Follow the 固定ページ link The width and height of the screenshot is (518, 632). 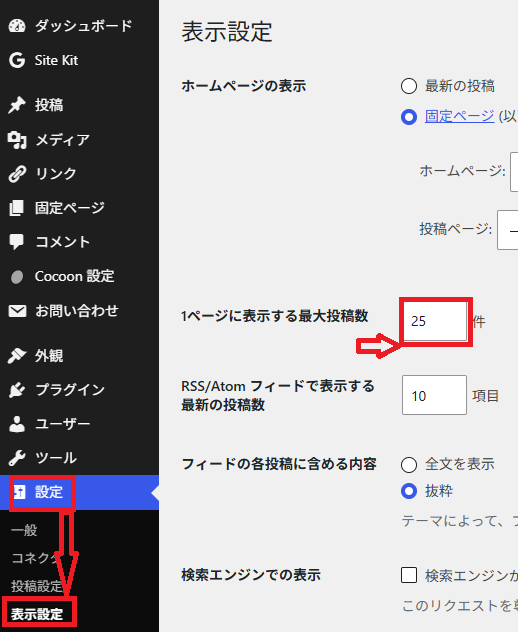pyautogui.click(x=460, y=117)
